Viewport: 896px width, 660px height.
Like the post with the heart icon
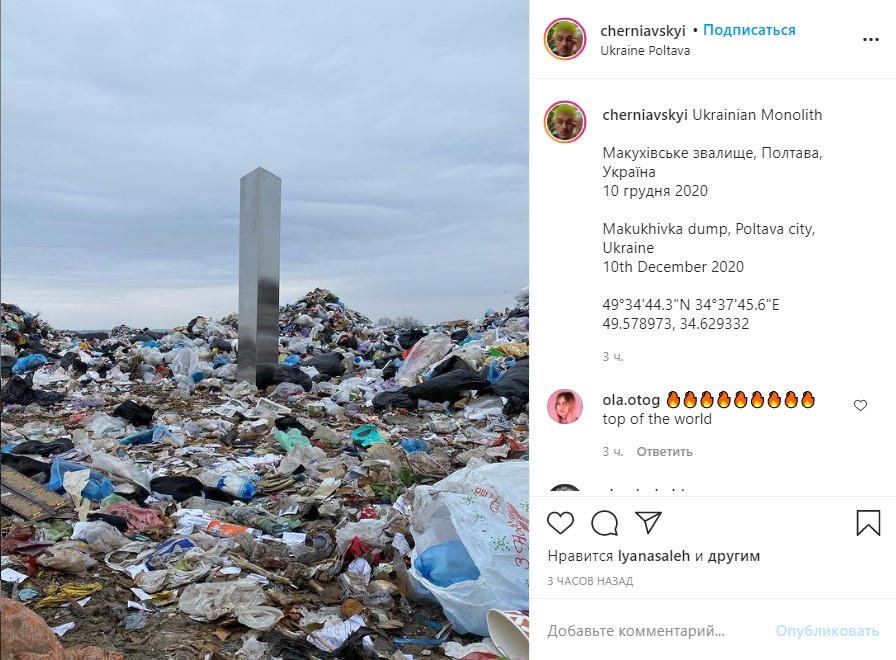point(560,523)
